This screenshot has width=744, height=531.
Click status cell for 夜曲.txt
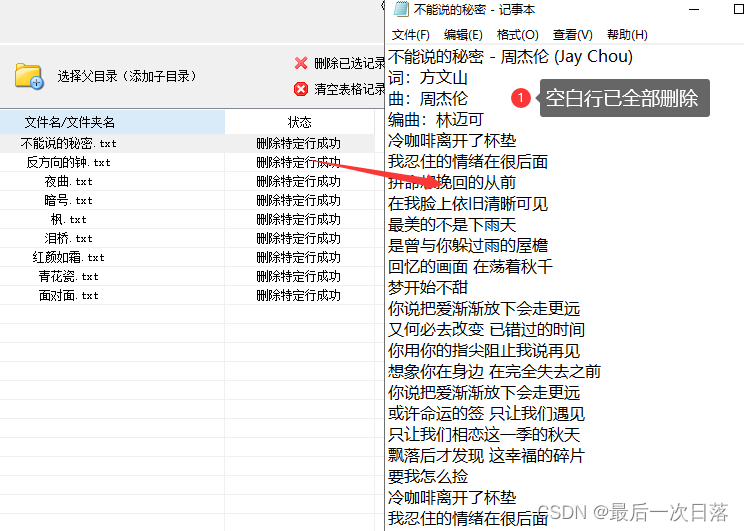click(299, 181)
